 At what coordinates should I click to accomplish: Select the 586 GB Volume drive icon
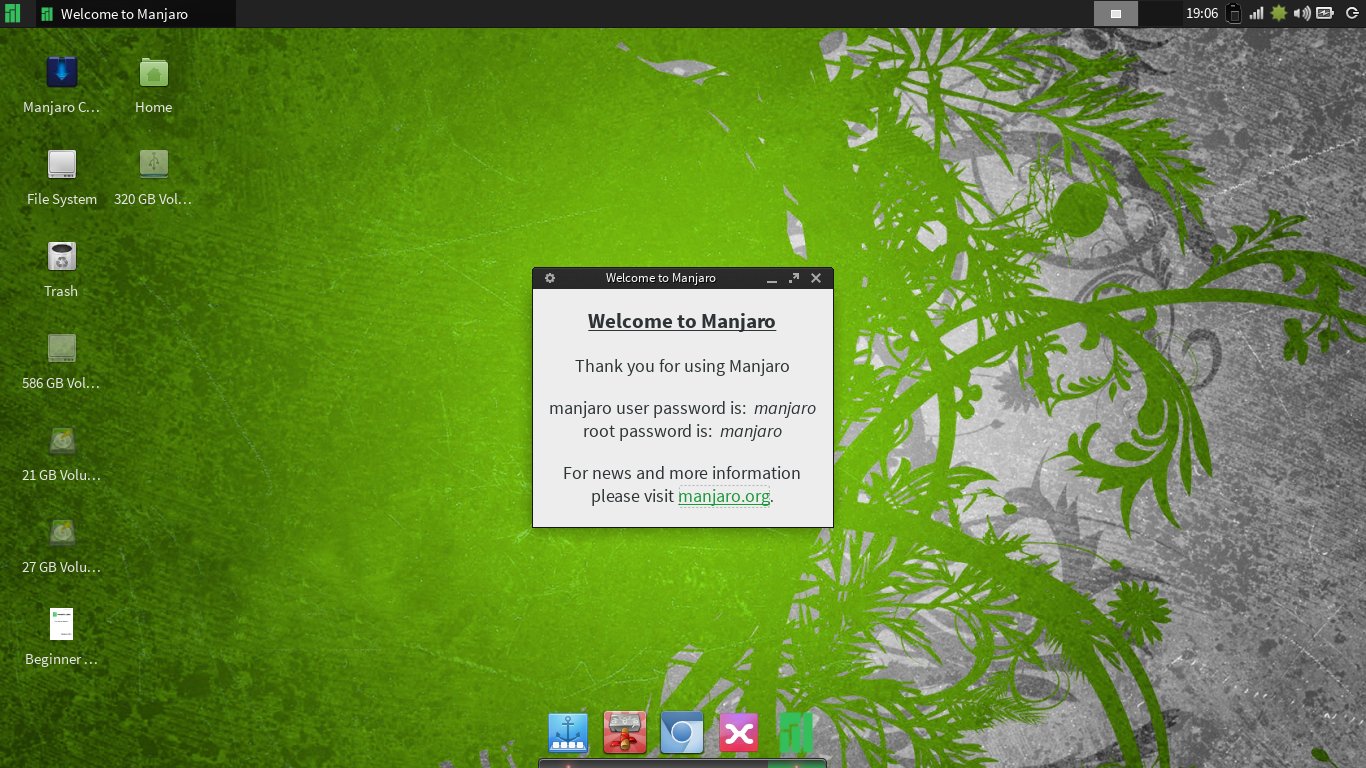[62, 349]
